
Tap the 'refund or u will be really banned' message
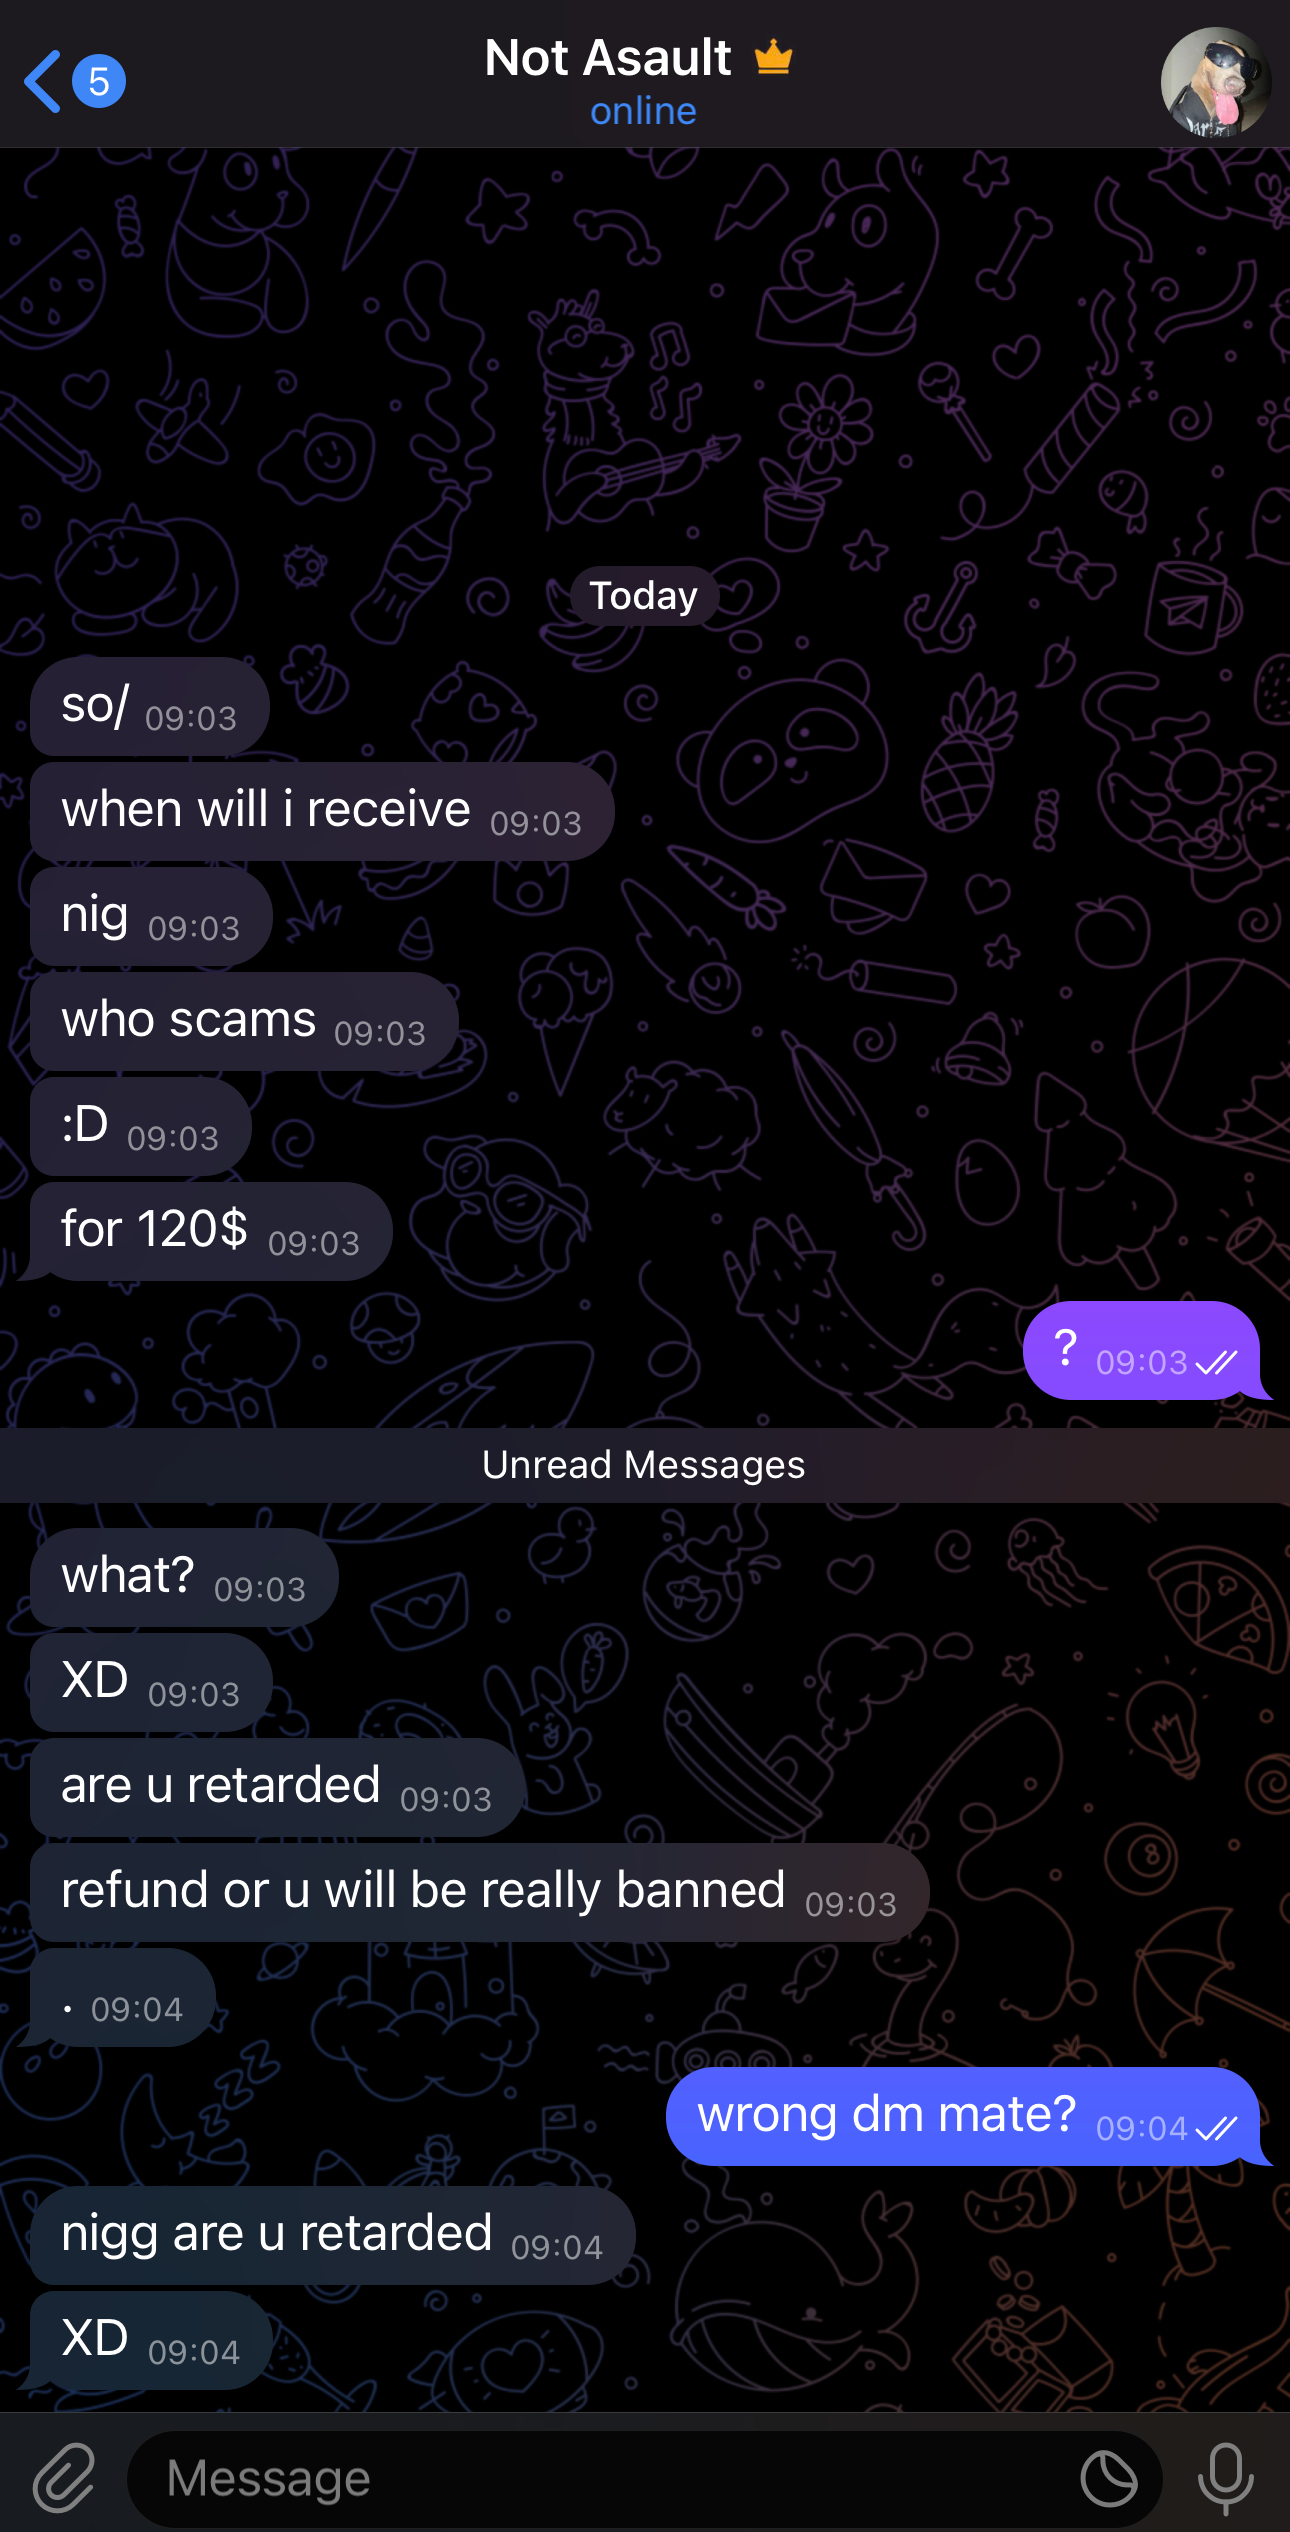pyautogui.click(x=479, y=1892)
